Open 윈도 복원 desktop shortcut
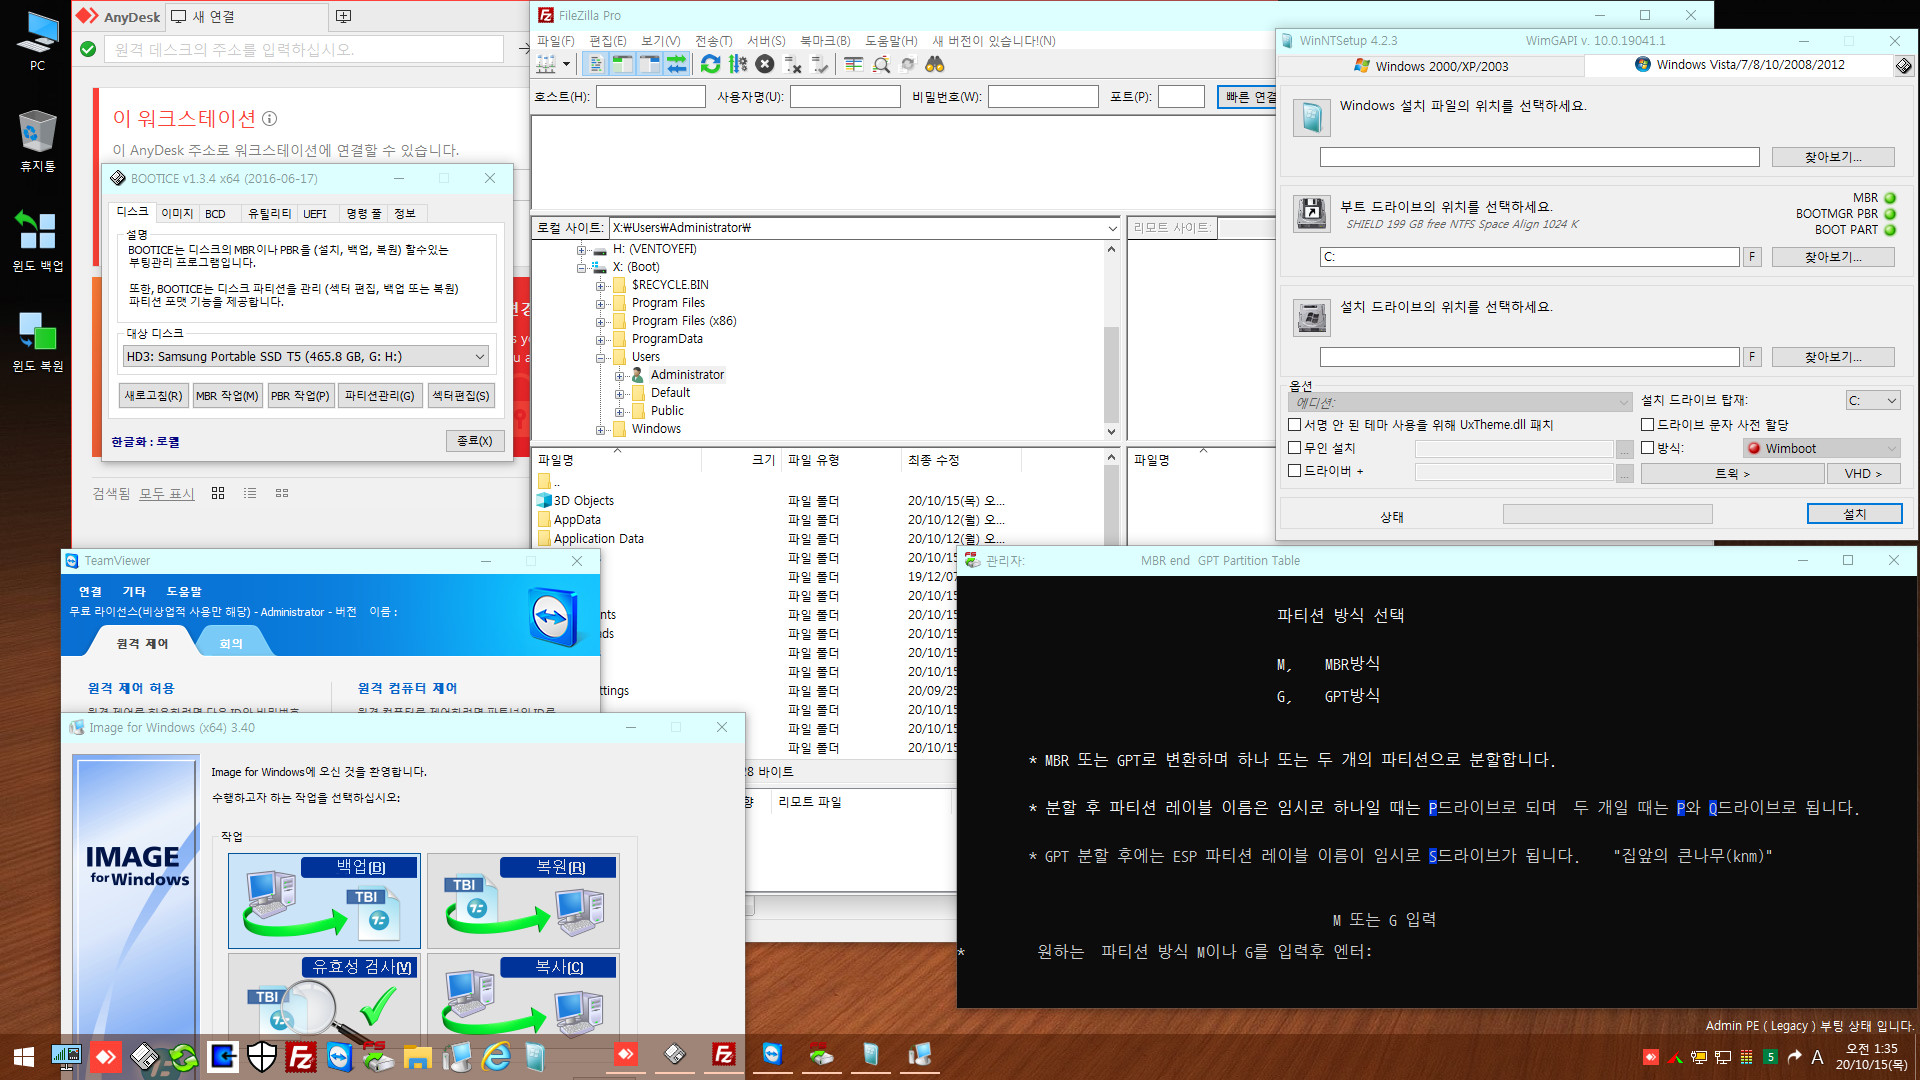Screen dimensions: 1920x1080 (37, 340)
